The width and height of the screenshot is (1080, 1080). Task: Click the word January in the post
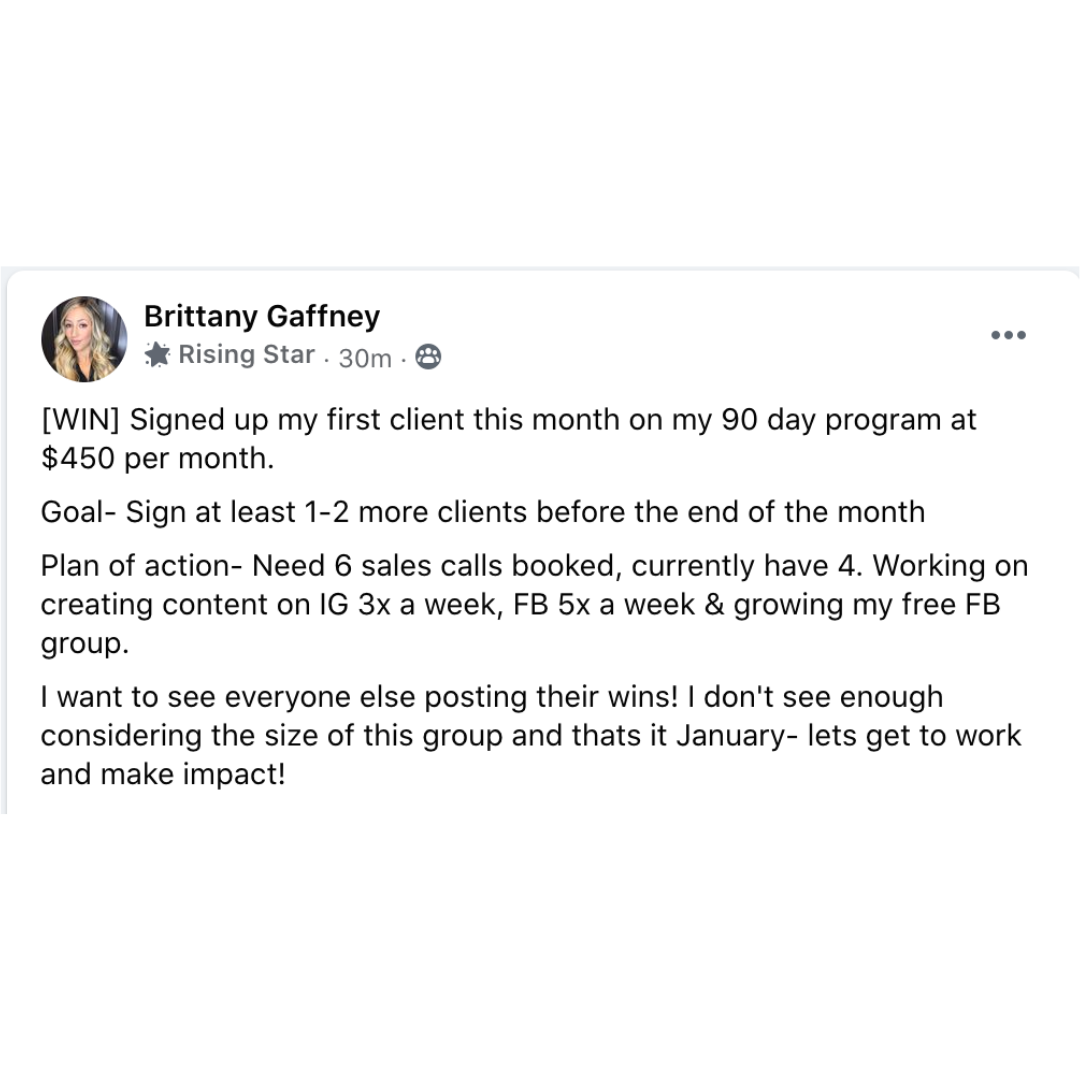[x=731, y=736]
